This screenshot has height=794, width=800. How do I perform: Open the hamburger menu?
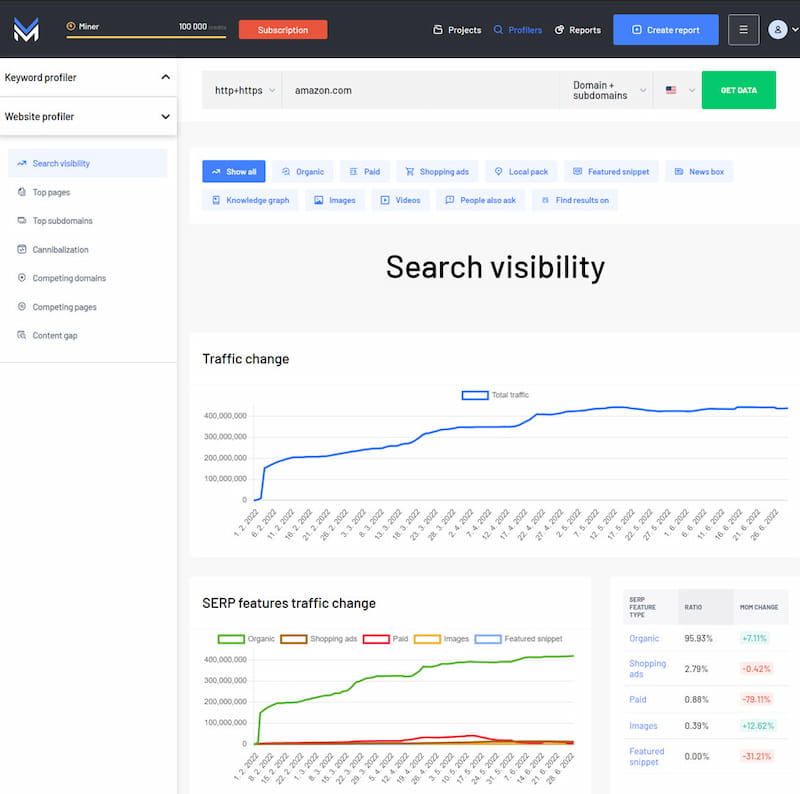743,30
